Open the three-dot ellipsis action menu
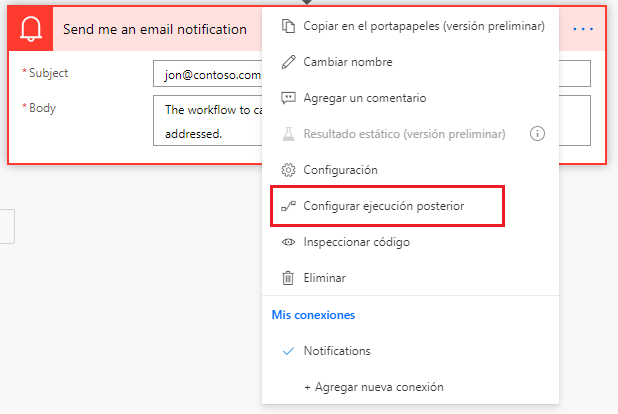This screenshot has height=414, width=618. tap(582, 29)
